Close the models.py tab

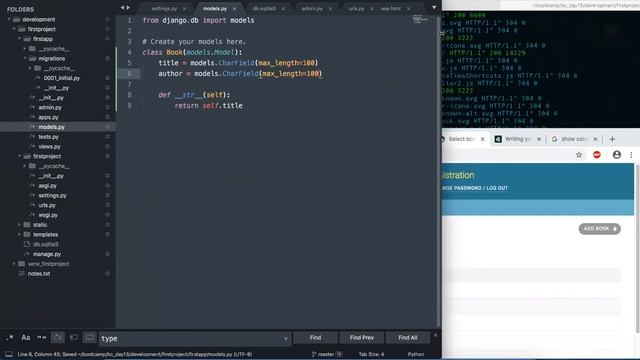tap(234, 9)
